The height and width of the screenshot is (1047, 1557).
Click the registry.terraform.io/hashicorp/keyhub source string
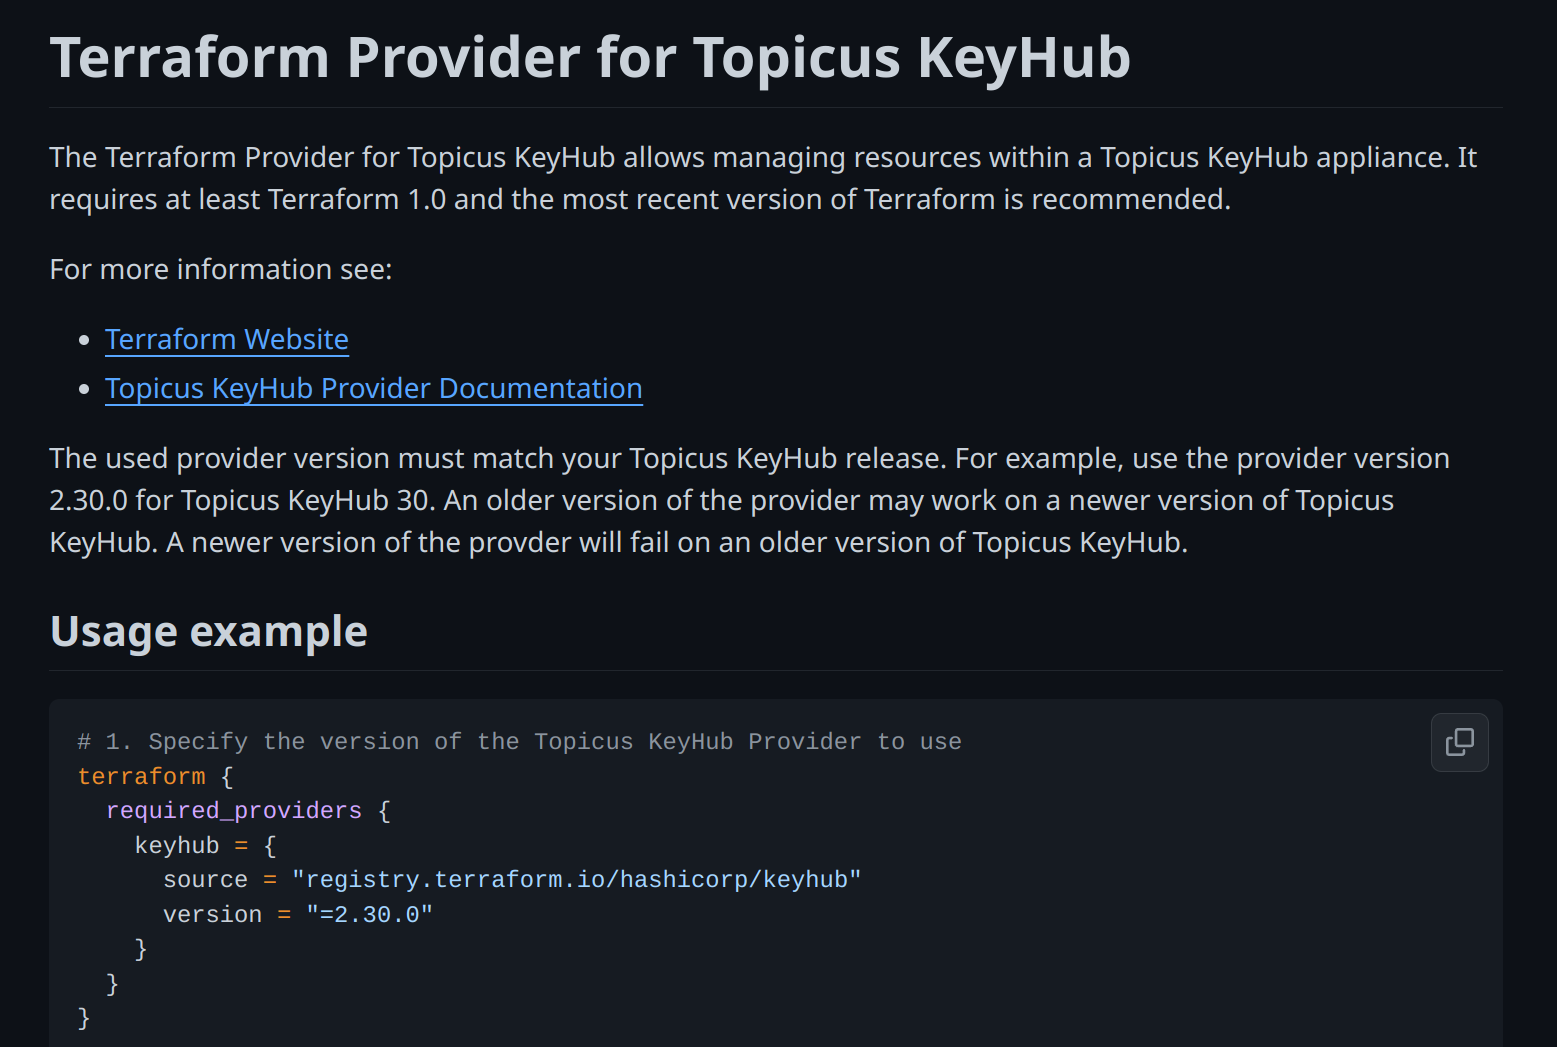[x=576, y=880]
